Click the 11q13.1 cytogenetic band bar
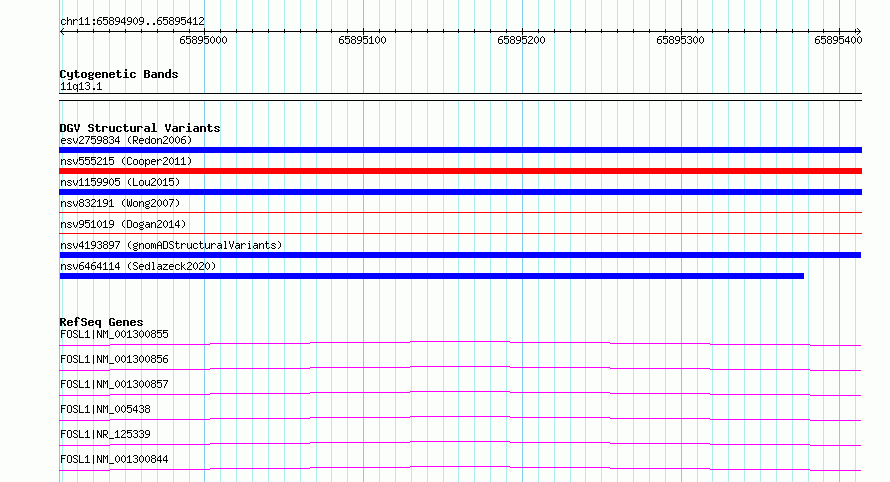Image resolution: width=890 pixels, height=482 pixels. tap(460, 97)
